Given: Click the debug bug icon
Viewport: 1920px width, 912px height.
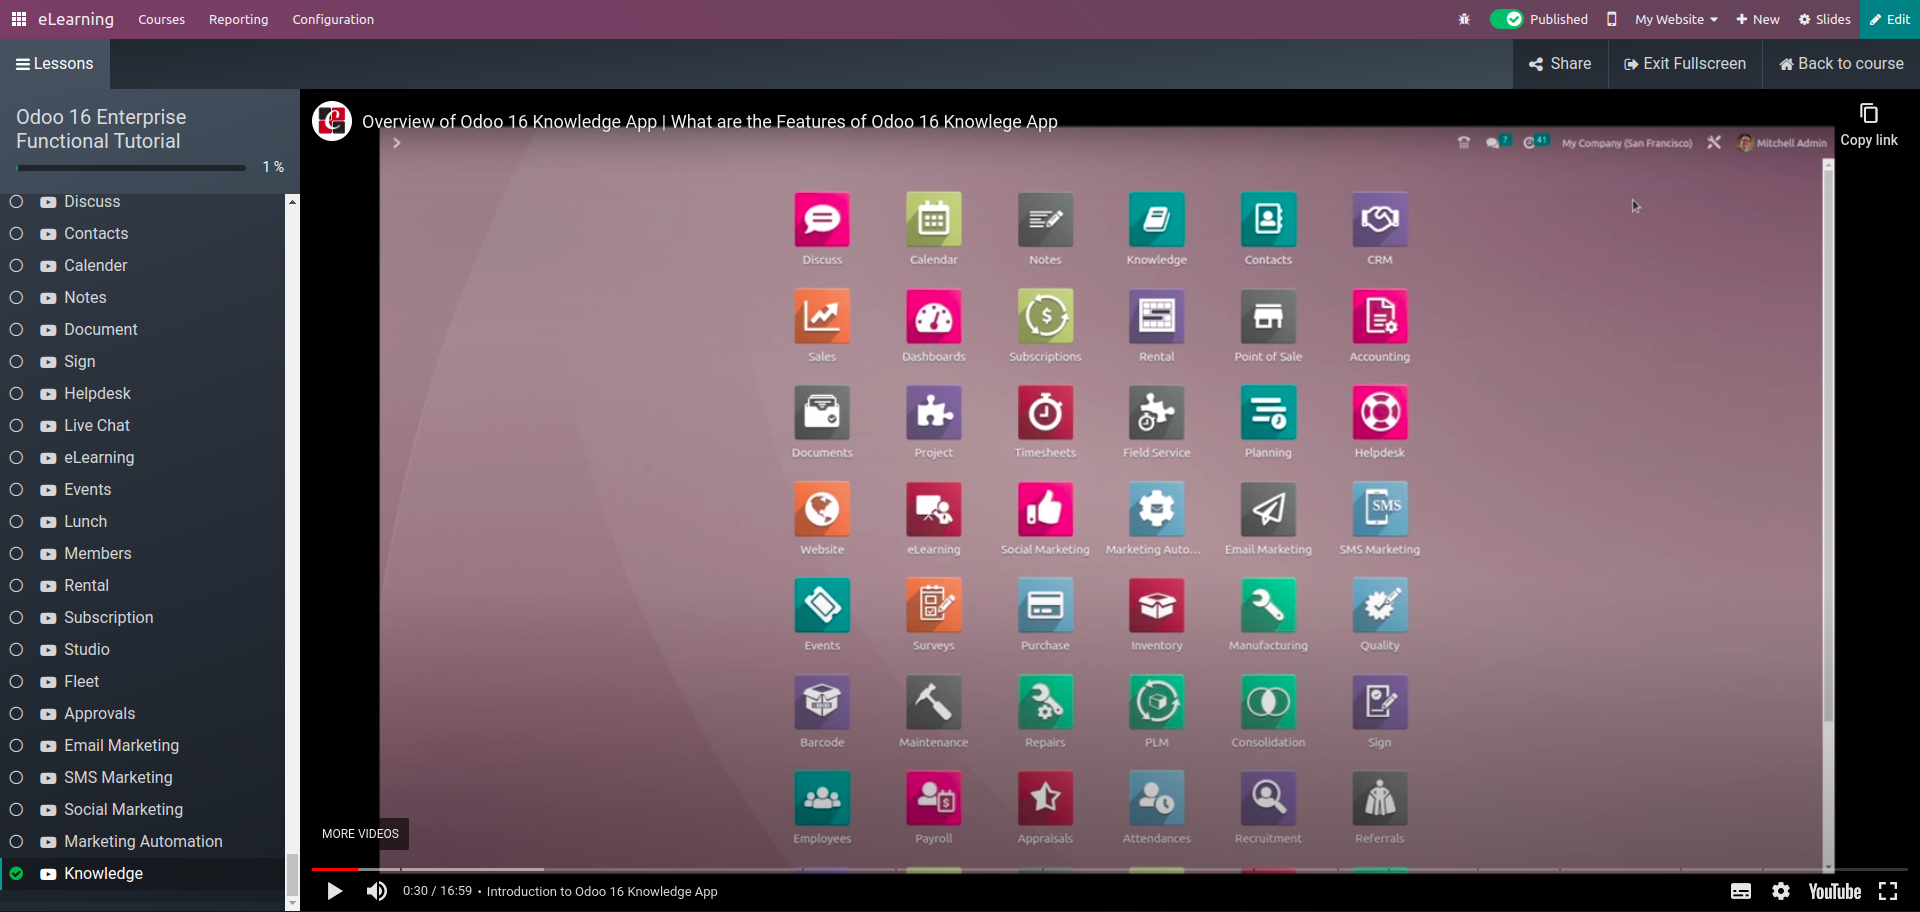Looking at the screenshot, I should [x=1464, y=19].
